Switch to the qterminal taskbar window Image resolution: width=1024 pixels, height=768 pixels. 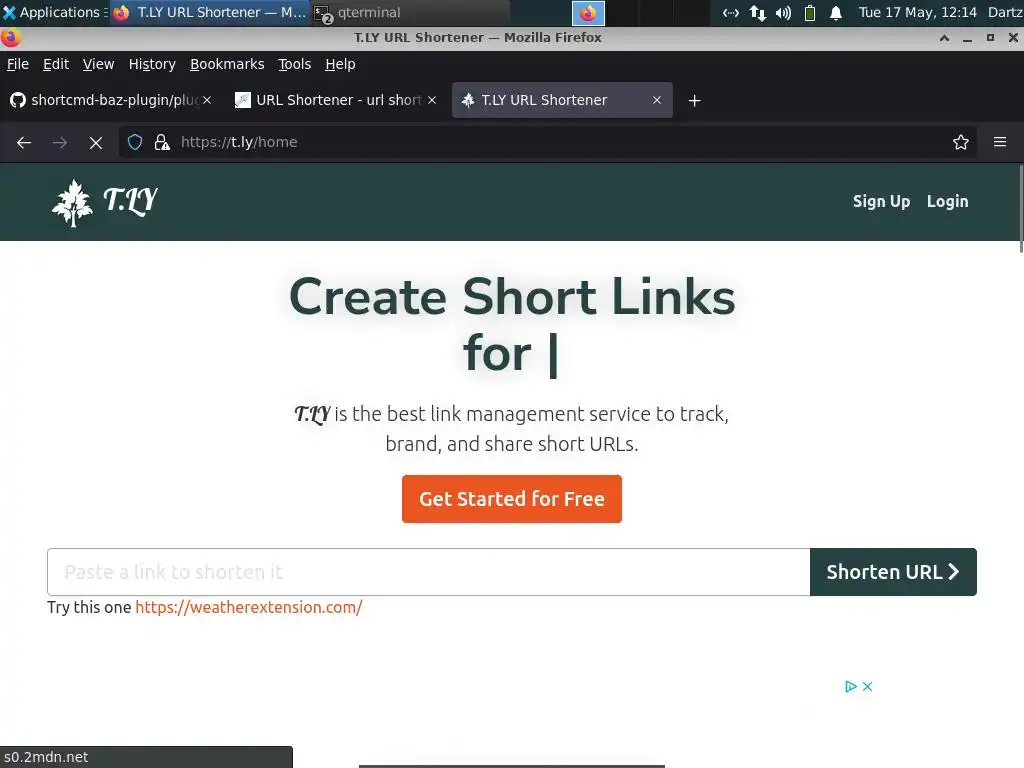[x=409, y=12]
